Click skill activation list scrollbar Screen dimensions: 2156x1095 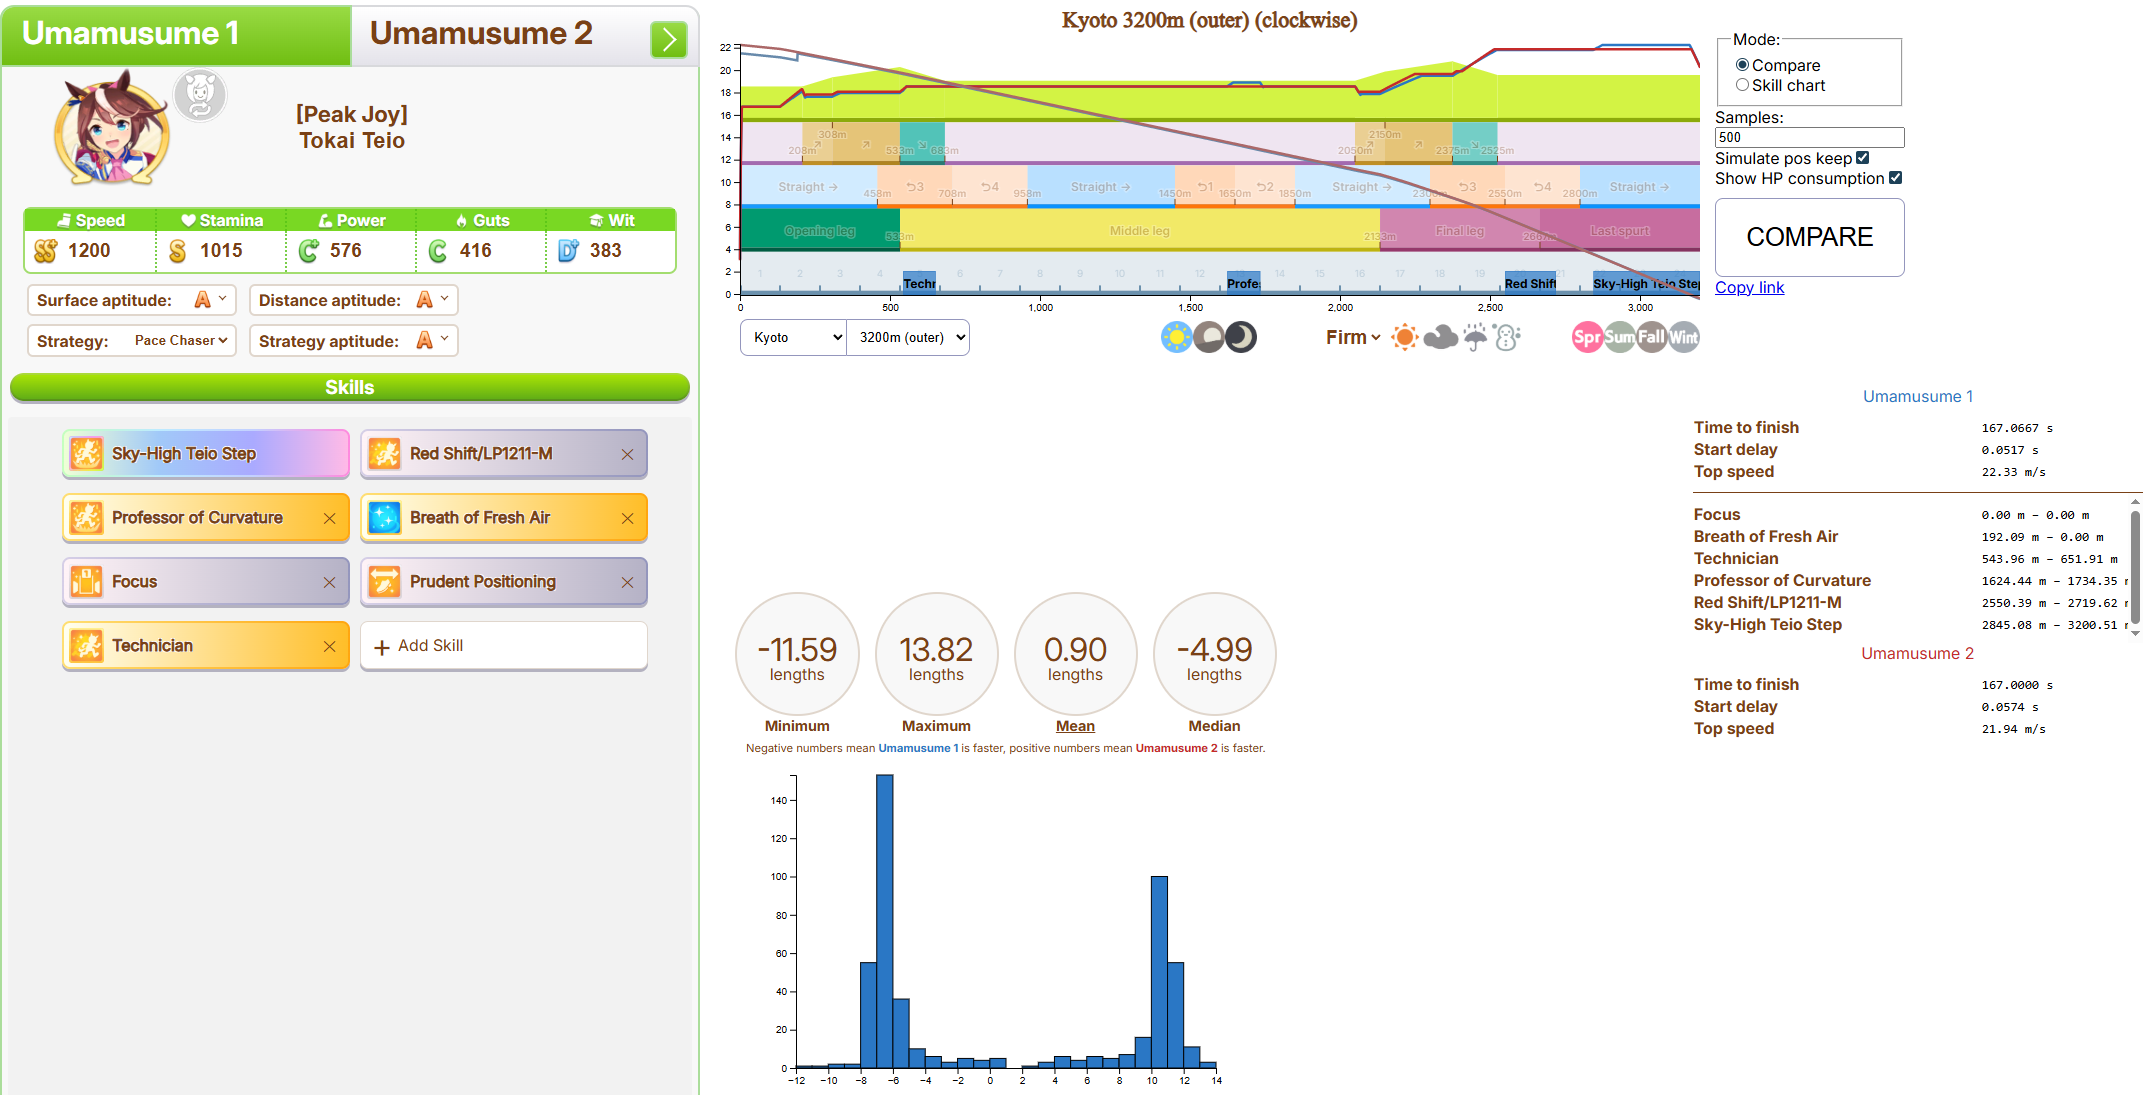(x=2136, y=567)
